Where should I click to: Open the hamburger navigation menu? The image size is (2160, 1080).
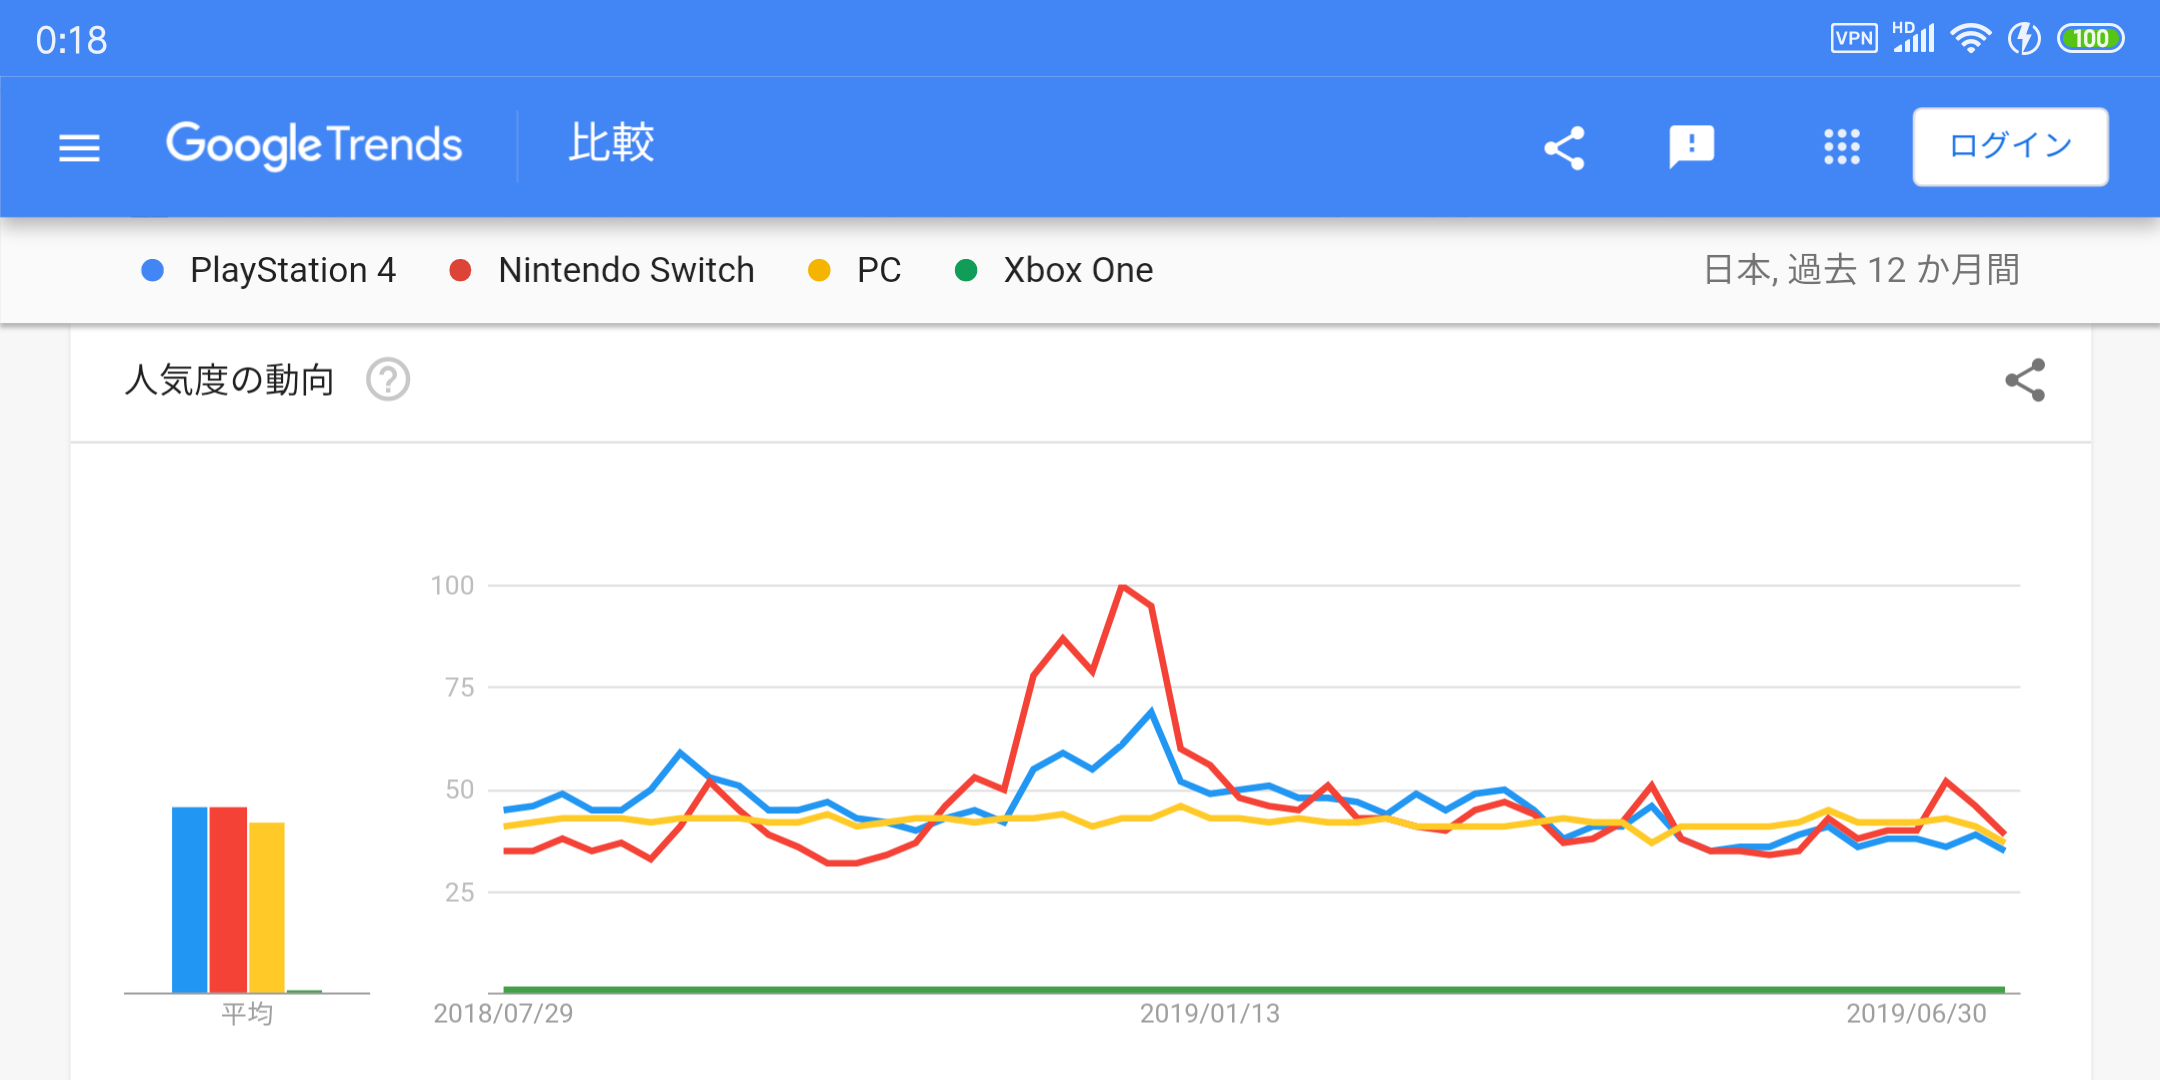79,148
